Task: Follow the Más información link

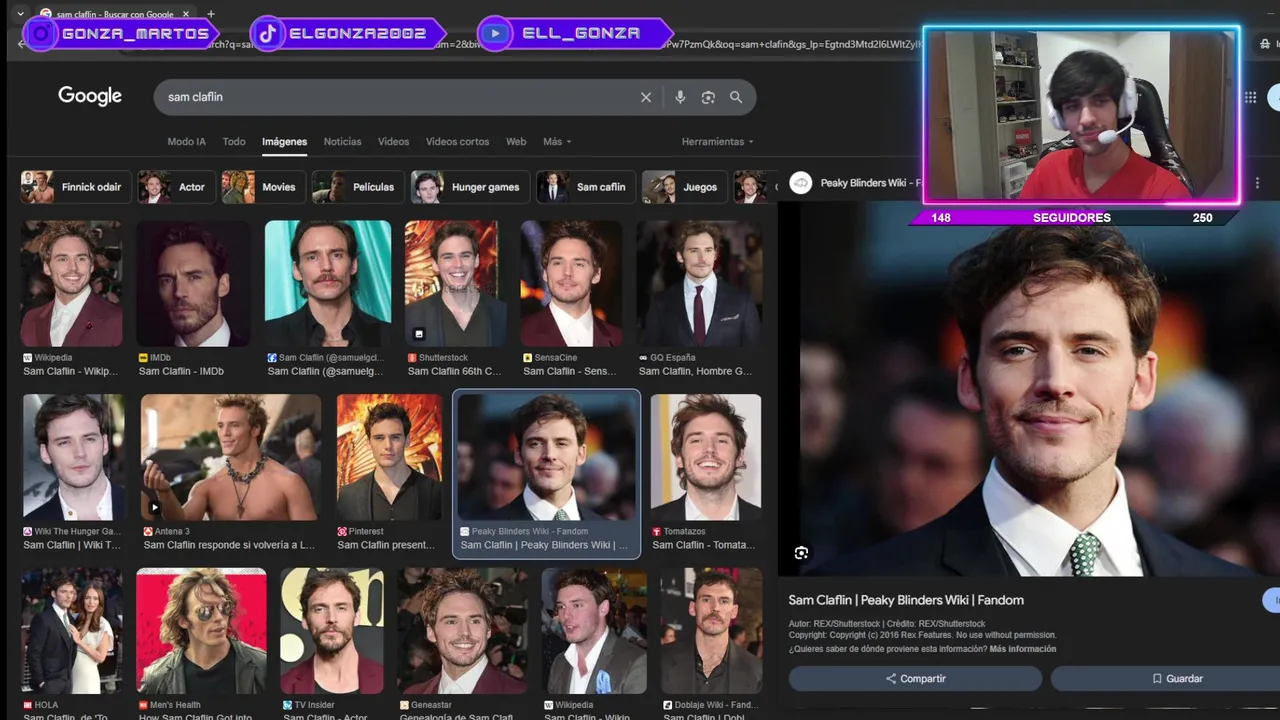Action: [x=1022, y=649]
